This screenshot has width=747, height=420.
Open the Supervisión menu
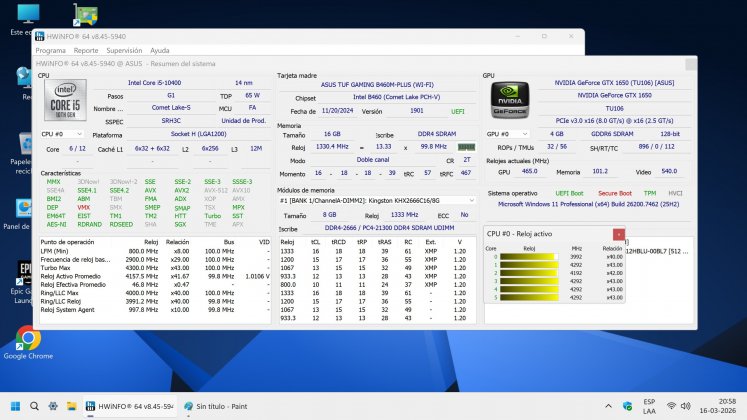click(124, 49)
